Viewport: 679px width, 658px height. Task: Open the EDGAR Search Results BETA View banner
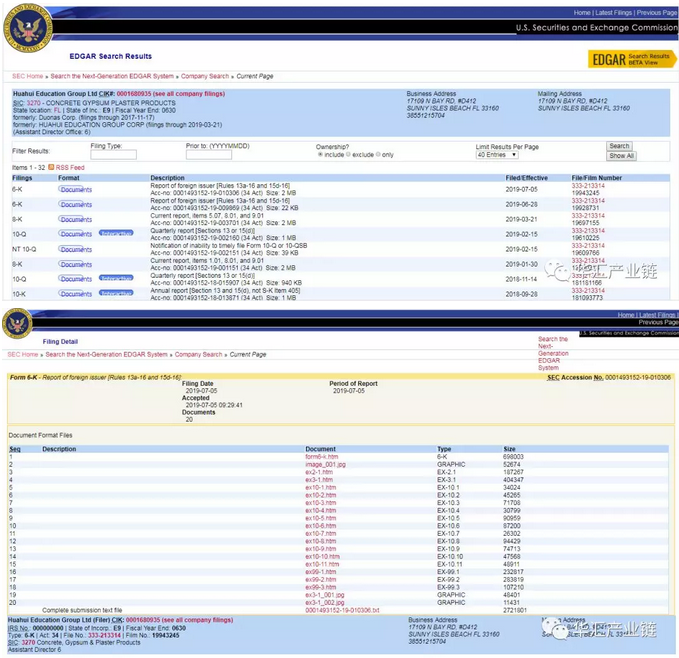[x=631, y=59]
